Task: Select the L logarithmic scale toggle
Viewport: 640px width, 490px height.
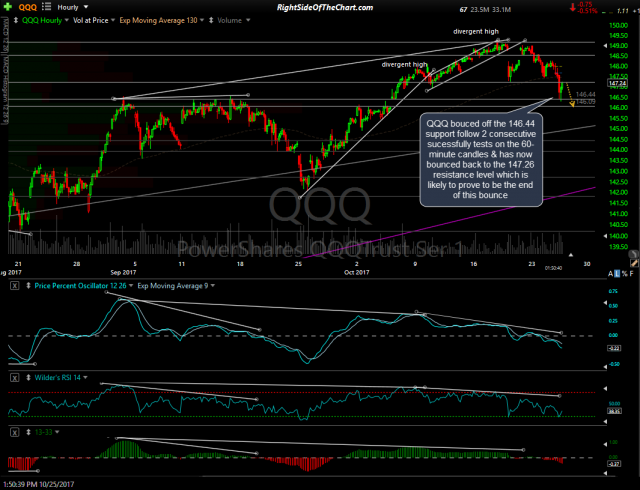Action: 617,274
